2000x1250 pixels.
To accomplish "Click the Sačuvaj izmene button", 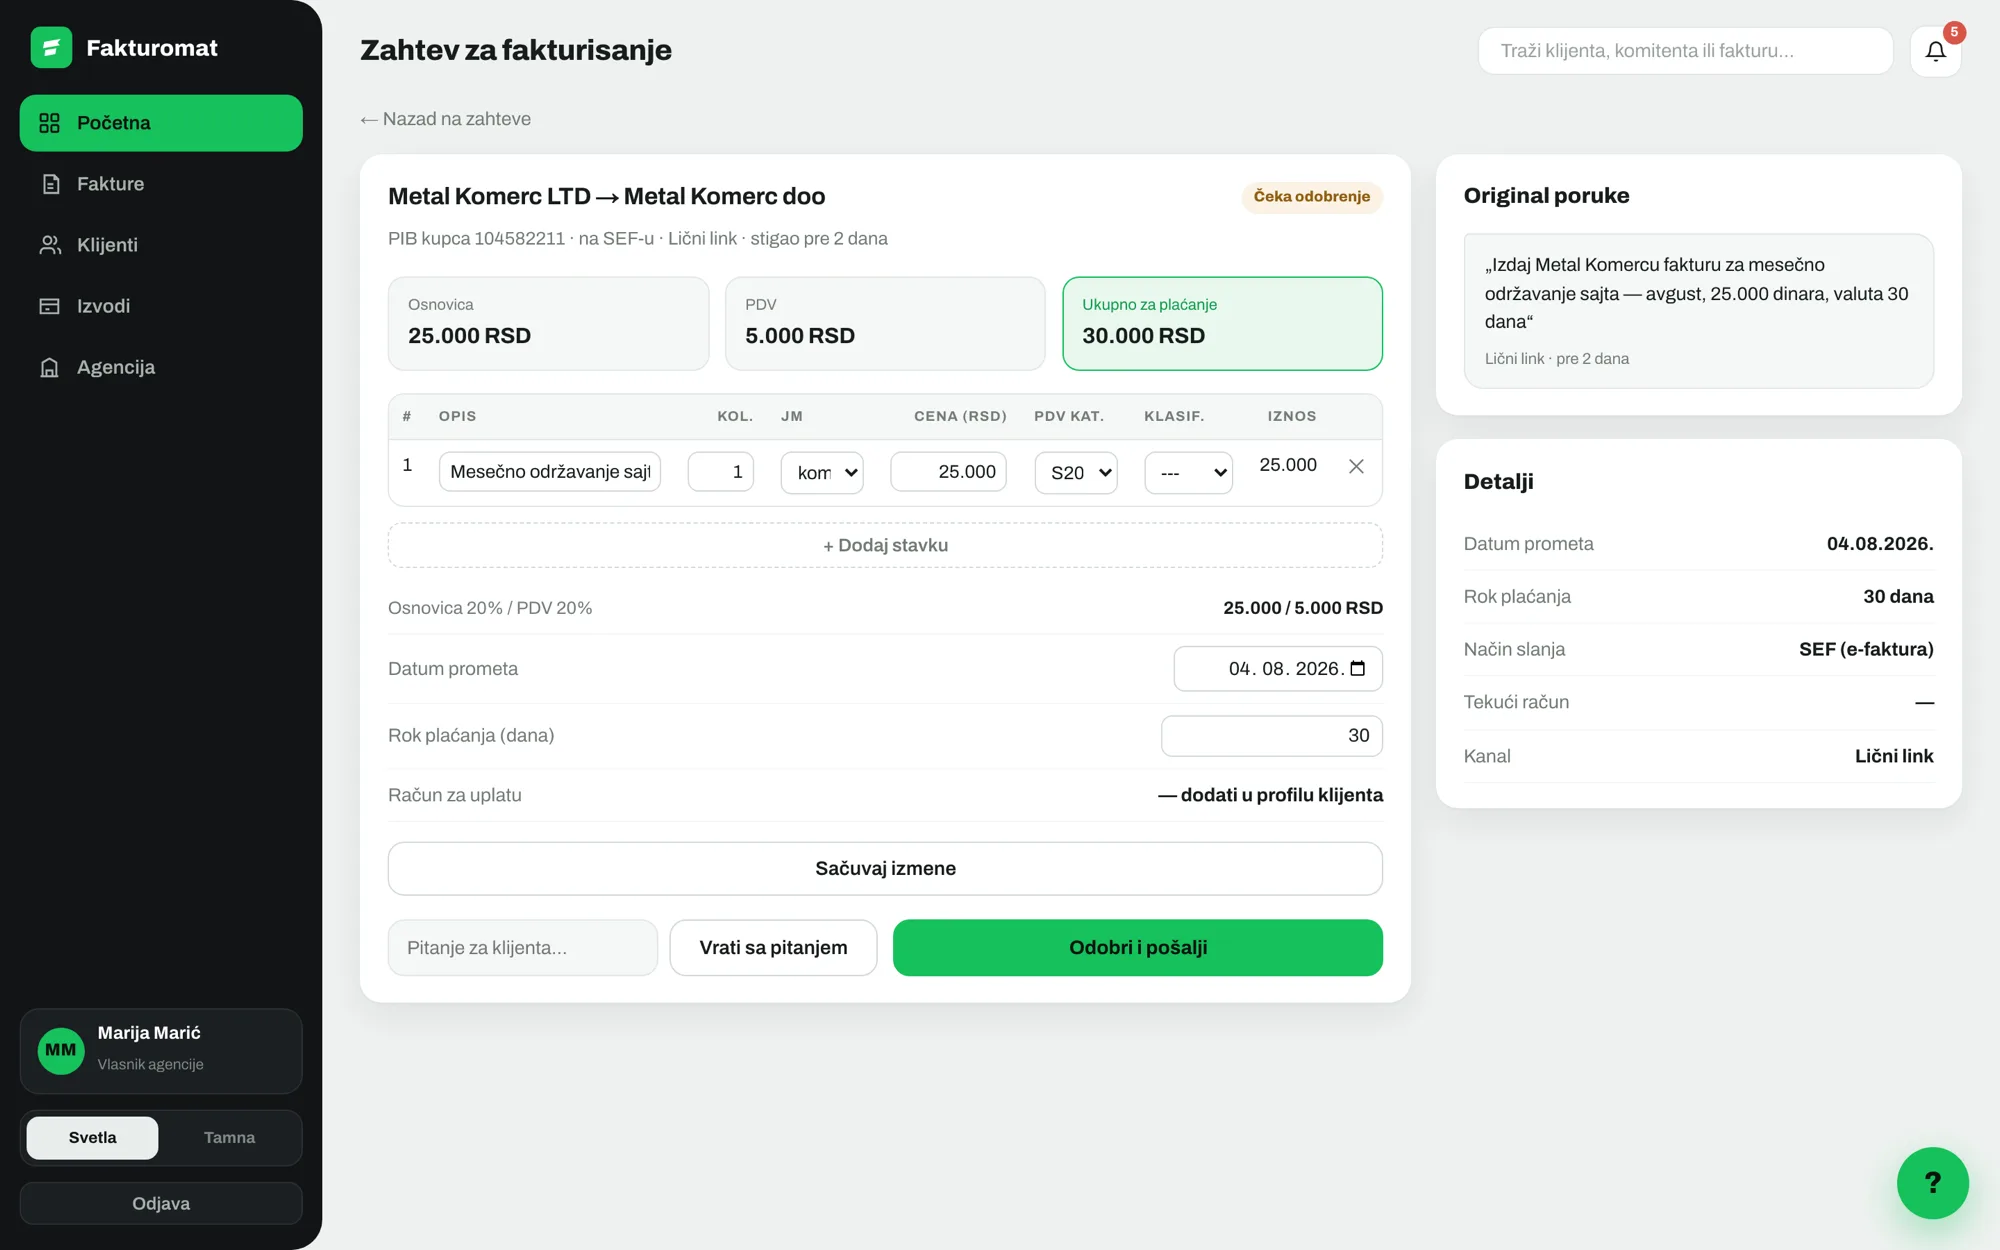I will tap(885, 868).
